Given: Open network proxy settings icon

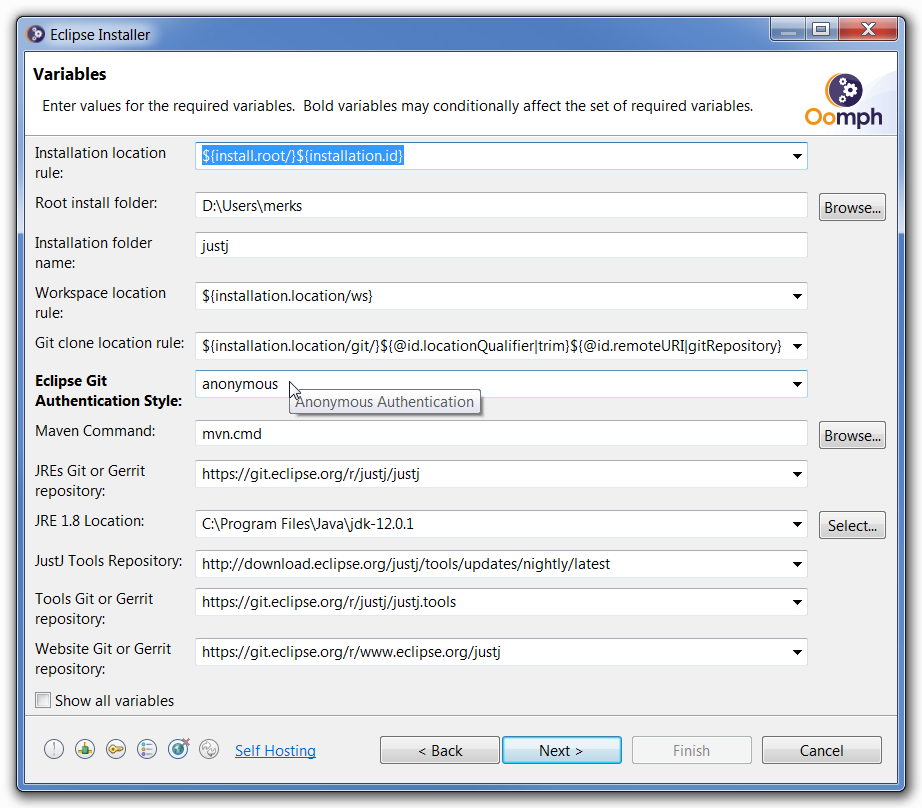Looking at the screenshot, I should coord(85,749).
